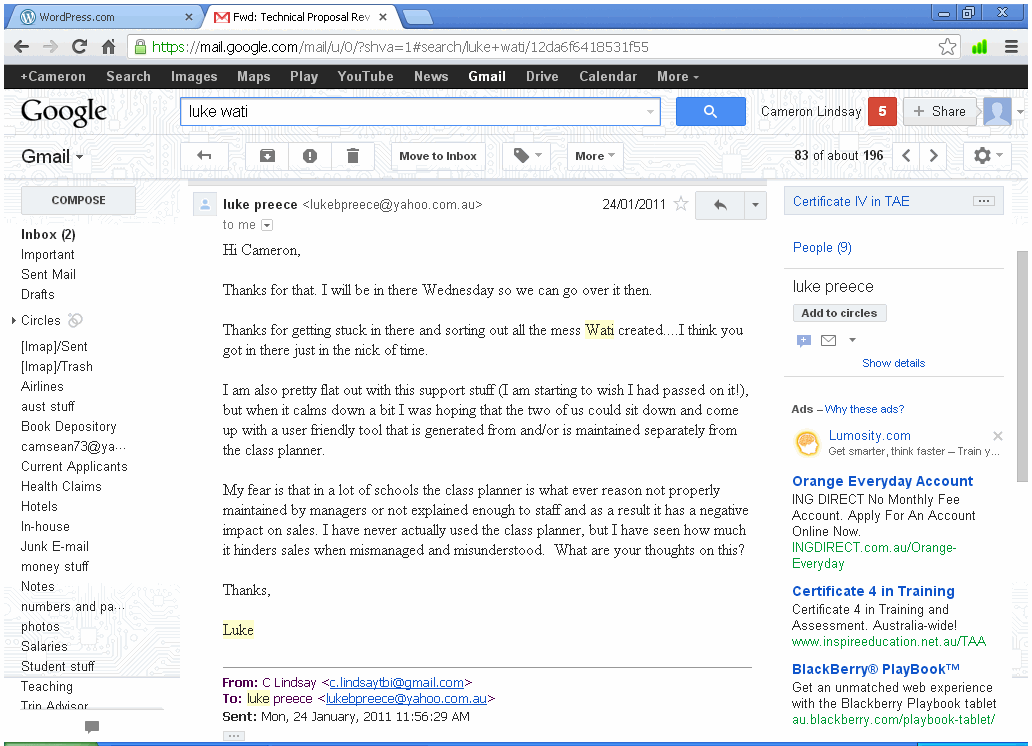Open the settings gear menu
The image size is (1032, 746).
[987, 156]
